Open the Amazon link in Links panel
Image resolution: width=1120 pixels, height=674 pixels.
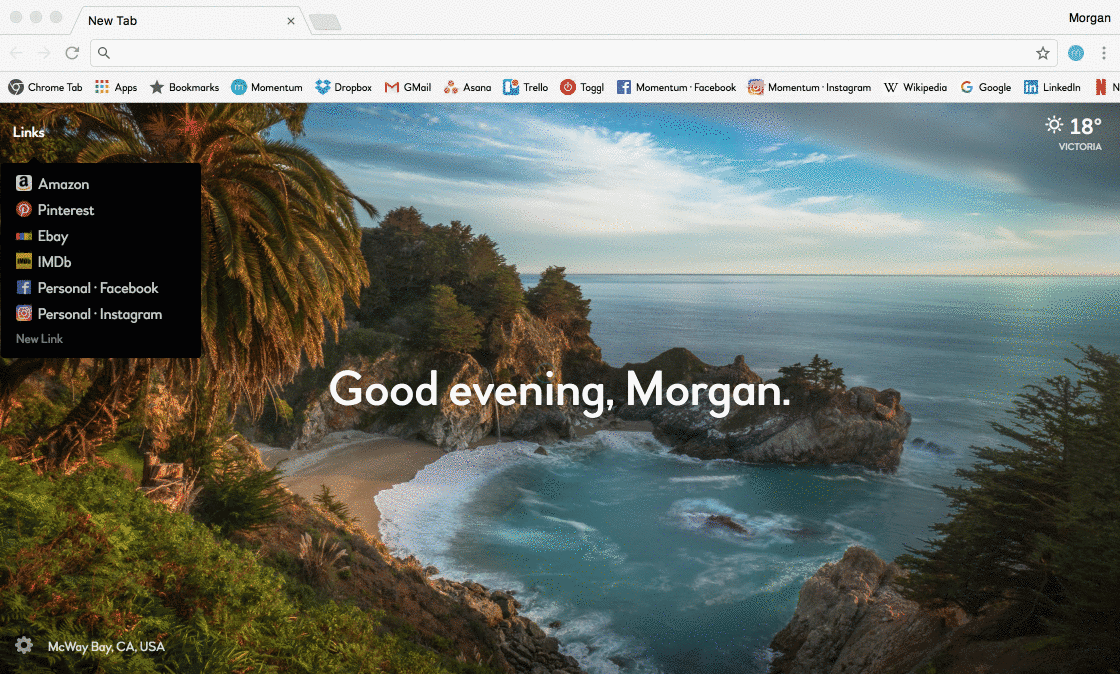[x=53, y=183]
